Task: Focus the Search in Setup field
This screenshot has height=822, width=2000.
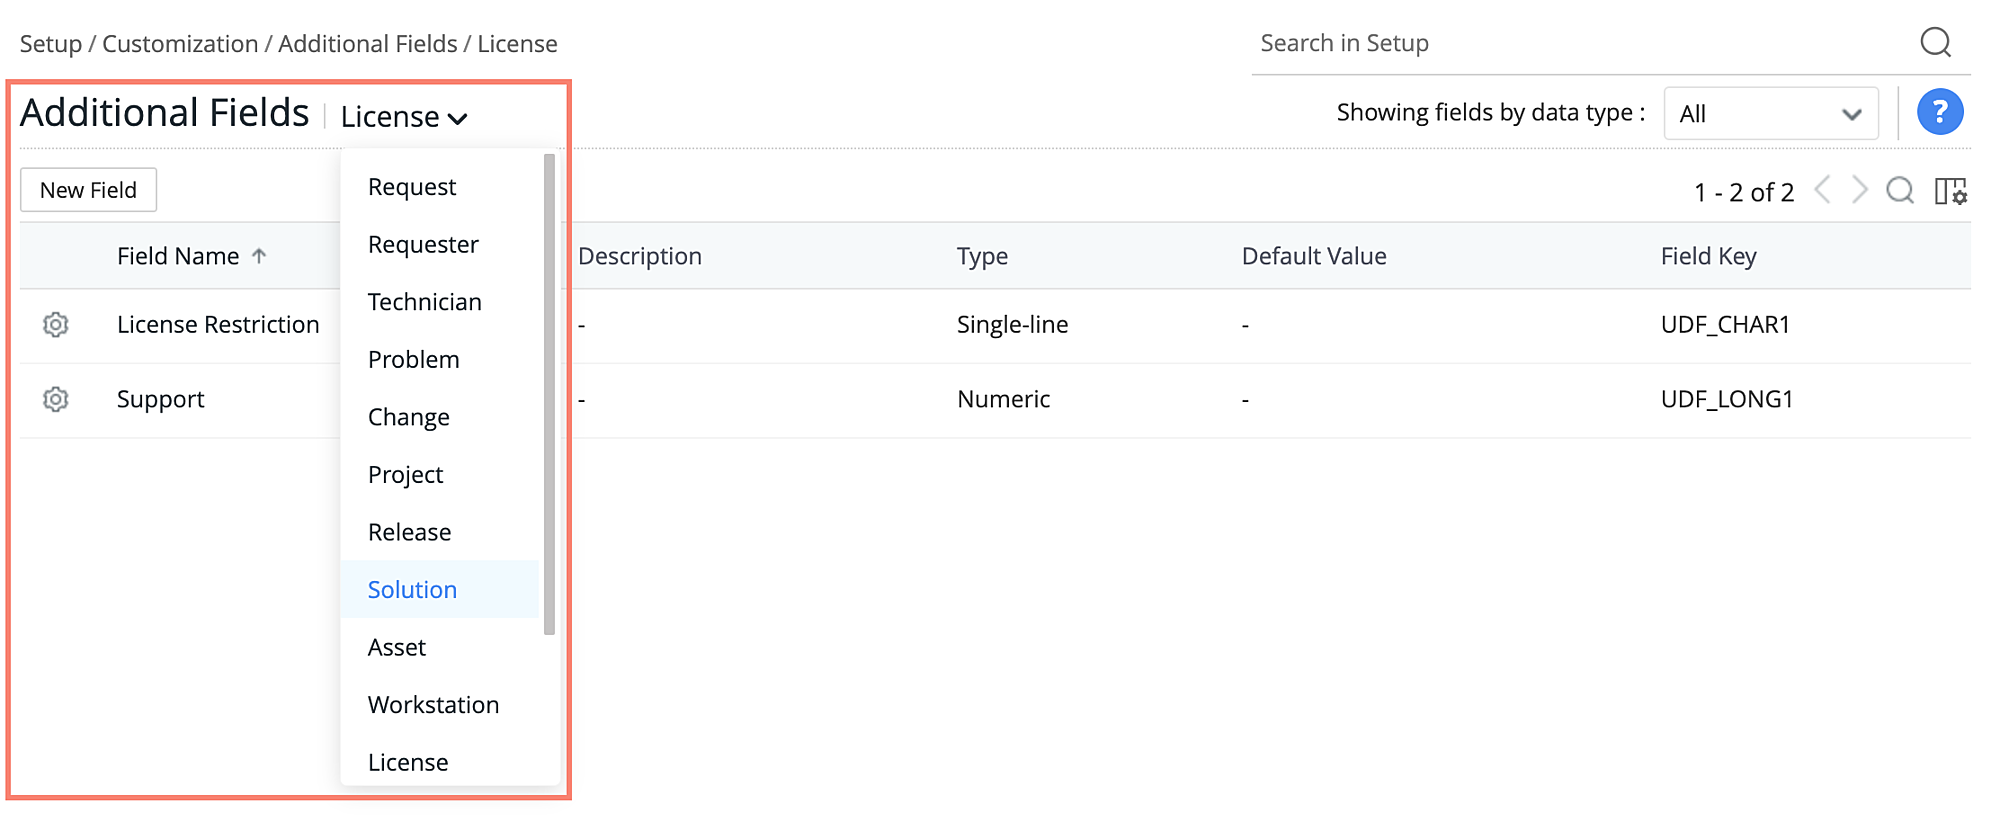Action: tap(1580, 43)
